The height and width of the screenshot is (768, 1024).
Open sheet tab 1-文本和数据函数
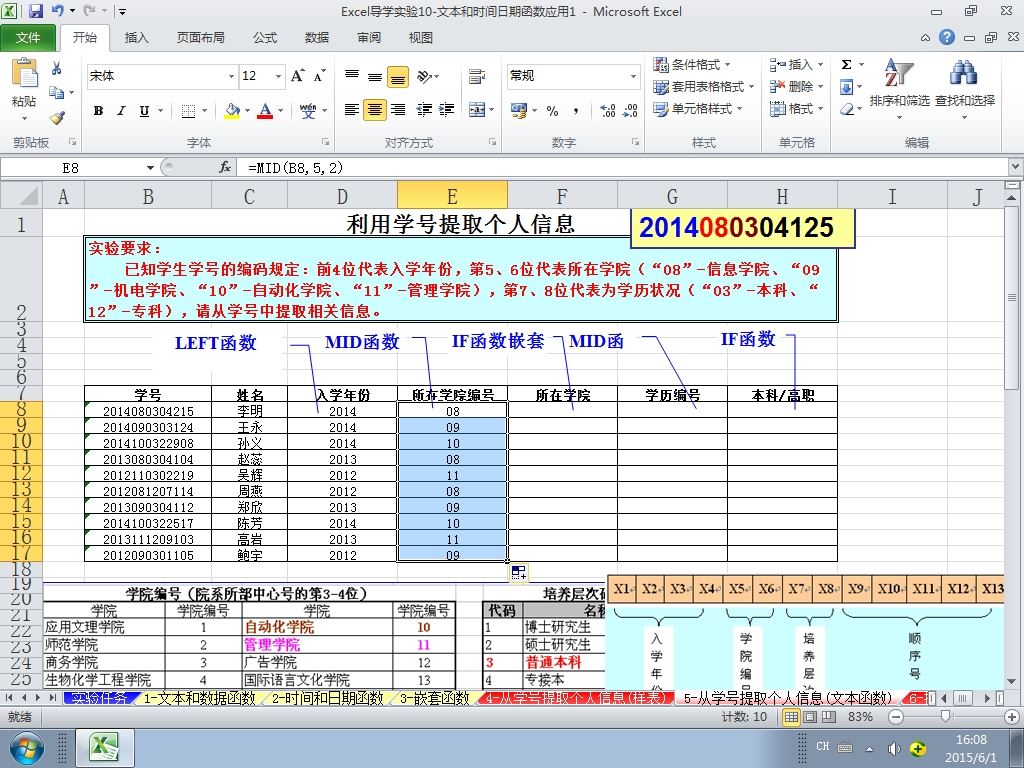[x=199, y=698]
